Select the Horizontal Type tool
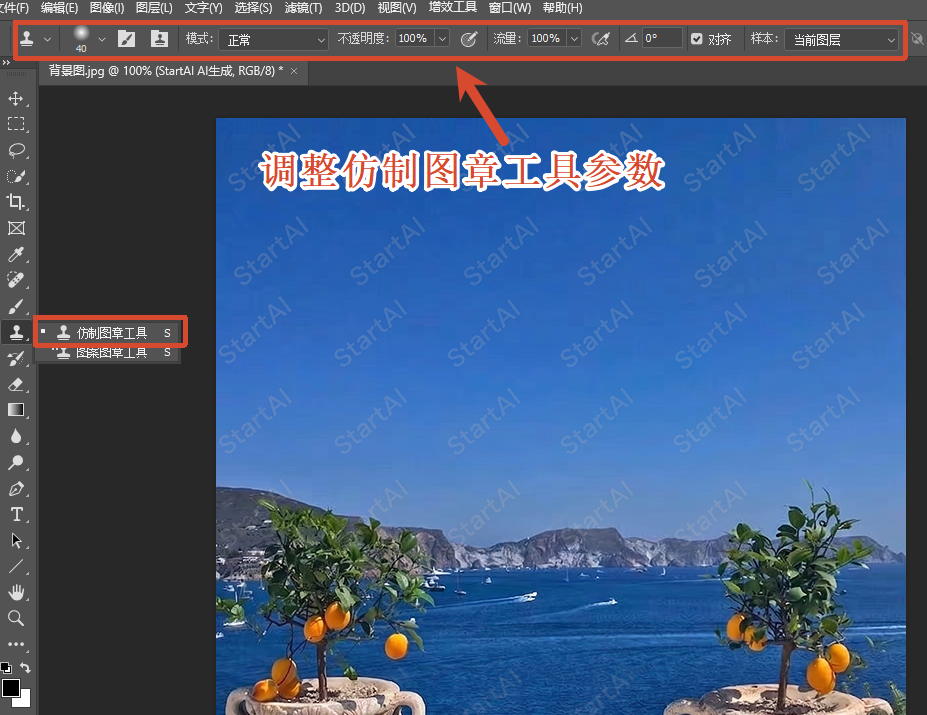 pyautogui.click(x=16, y=514)
